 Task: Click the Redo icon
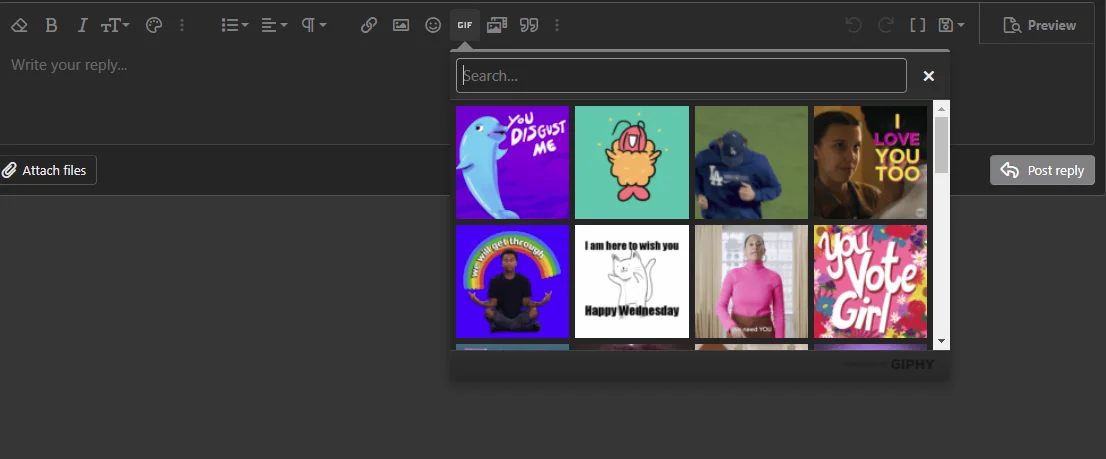885,25
